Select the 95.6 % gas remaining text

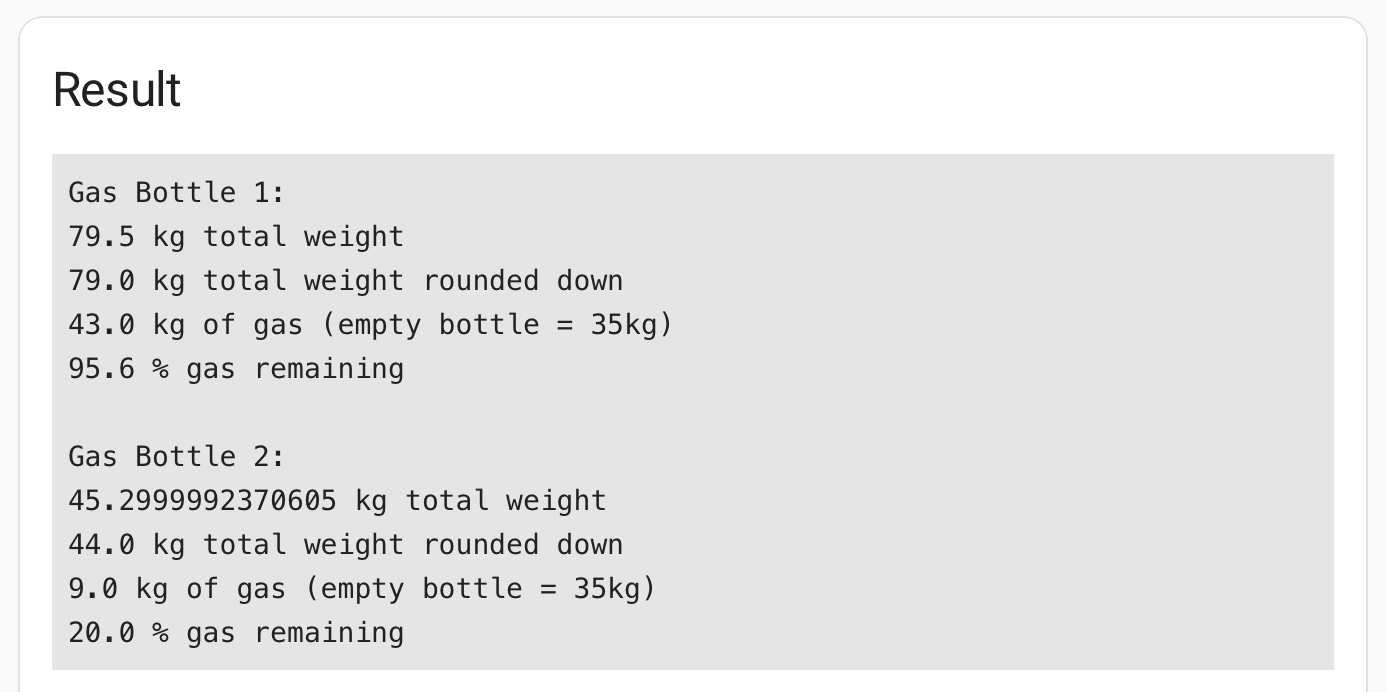(236, 368)
